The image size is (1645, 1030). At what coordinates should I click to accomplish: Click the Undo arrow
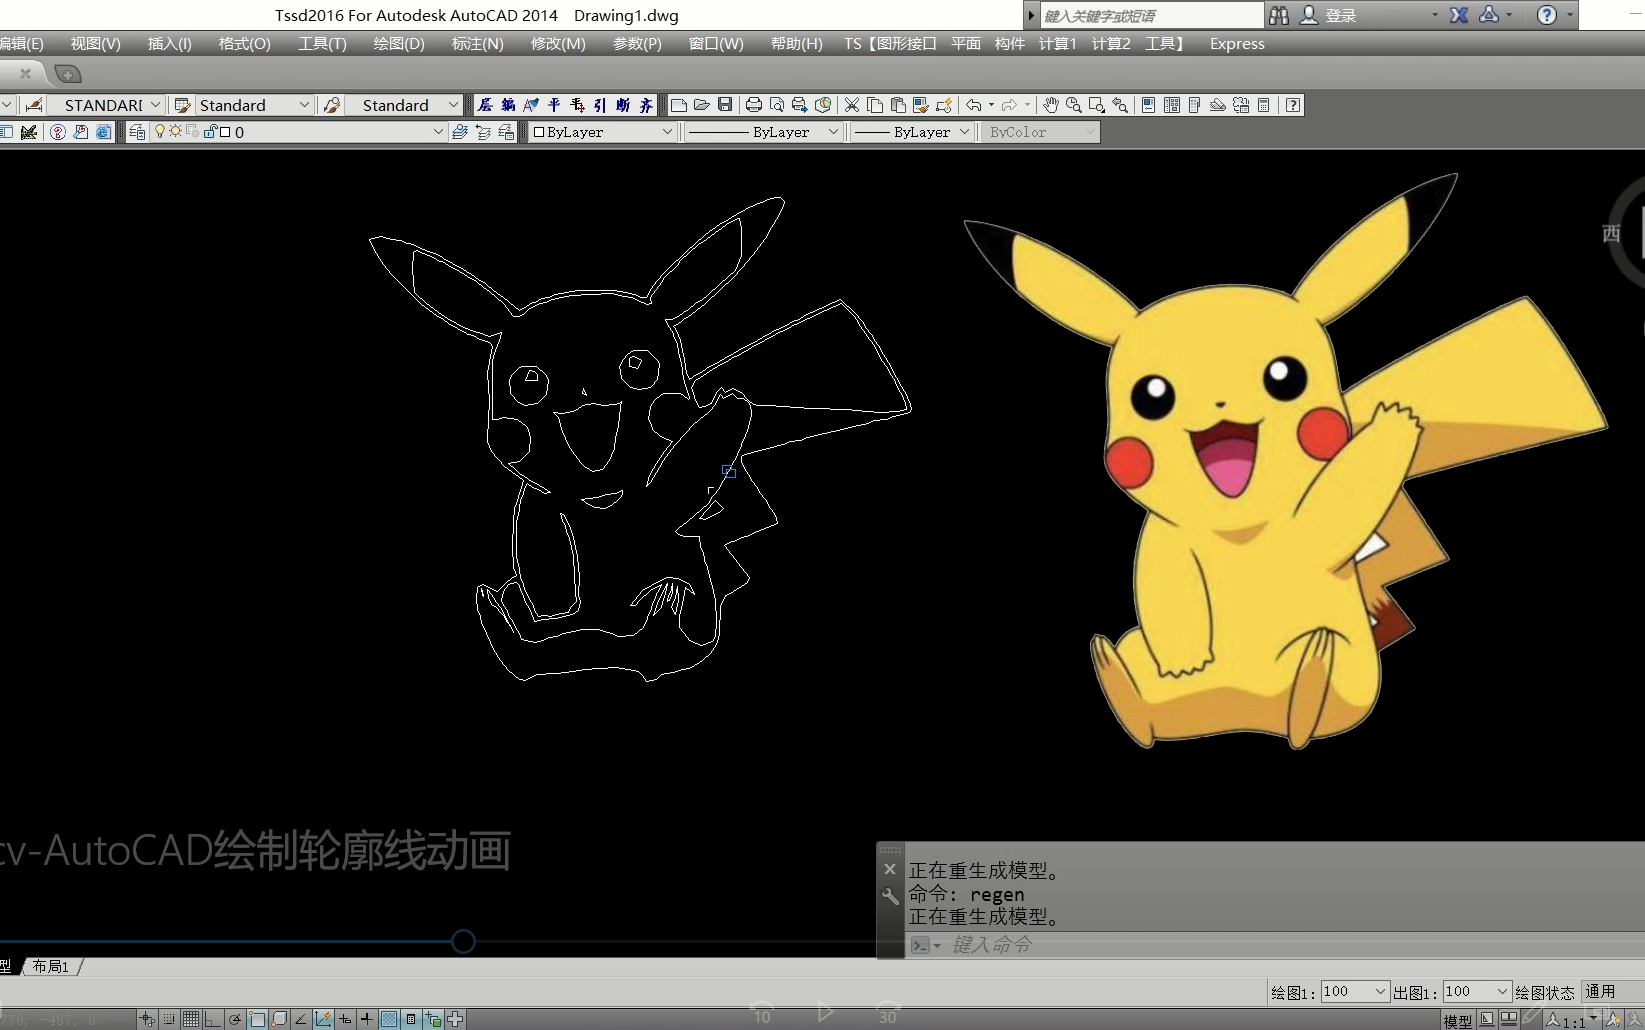click(974, 105)
